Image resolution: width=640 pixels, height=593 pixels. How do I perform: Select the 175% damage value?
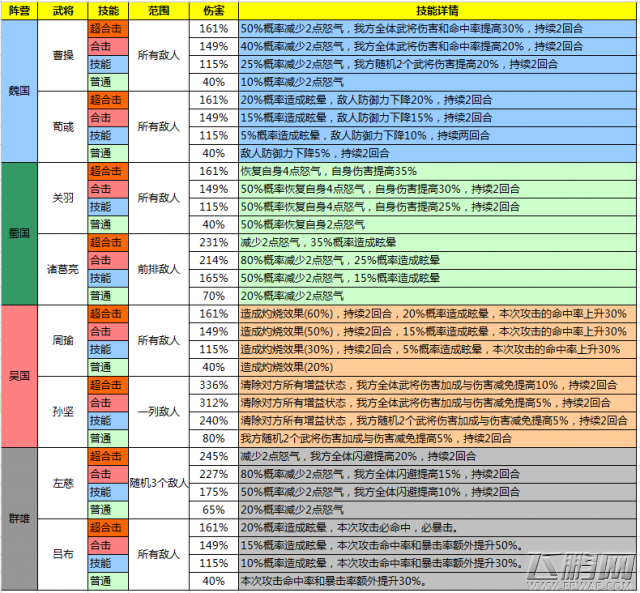pyautogui.click(x=214, y=492)
